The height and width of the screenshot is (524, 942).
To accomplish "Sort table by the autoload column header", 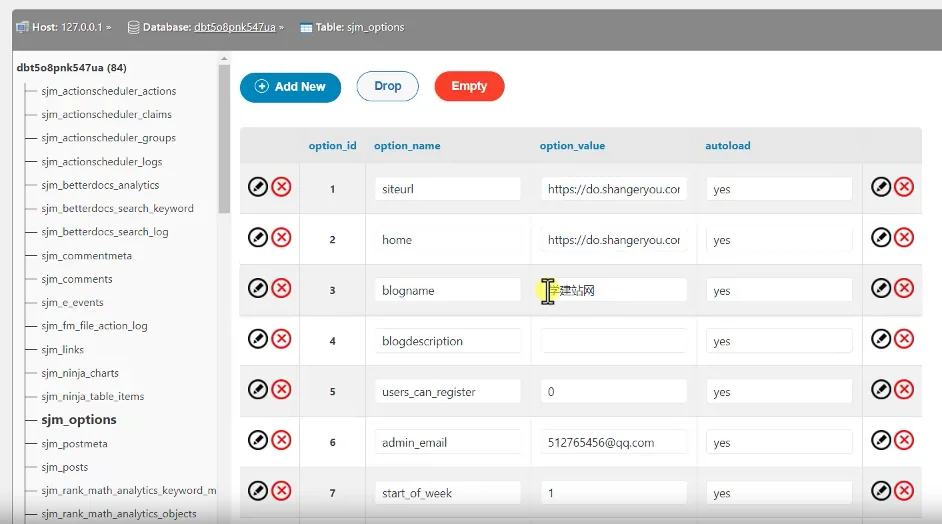I will [x=727, y=145].
